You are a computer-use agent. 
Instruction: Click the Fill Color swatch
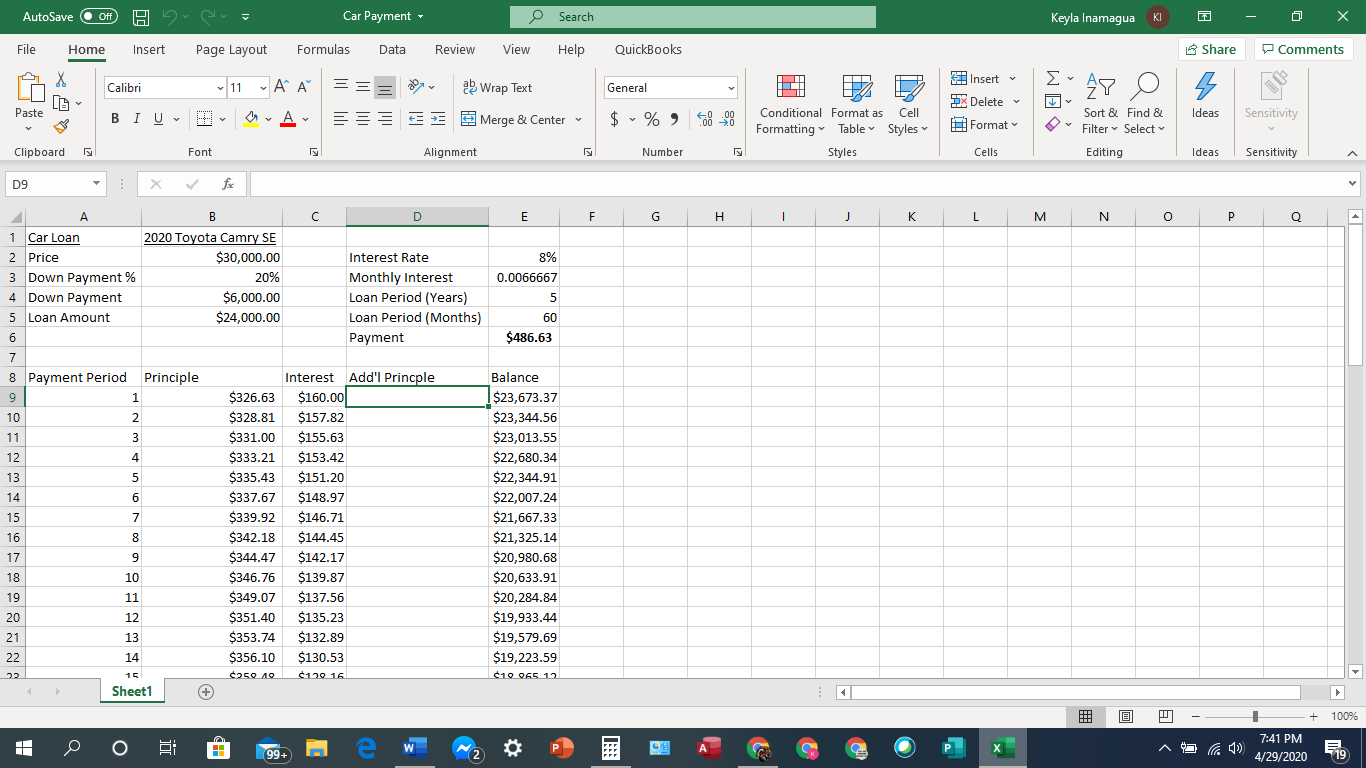(251, 119)
